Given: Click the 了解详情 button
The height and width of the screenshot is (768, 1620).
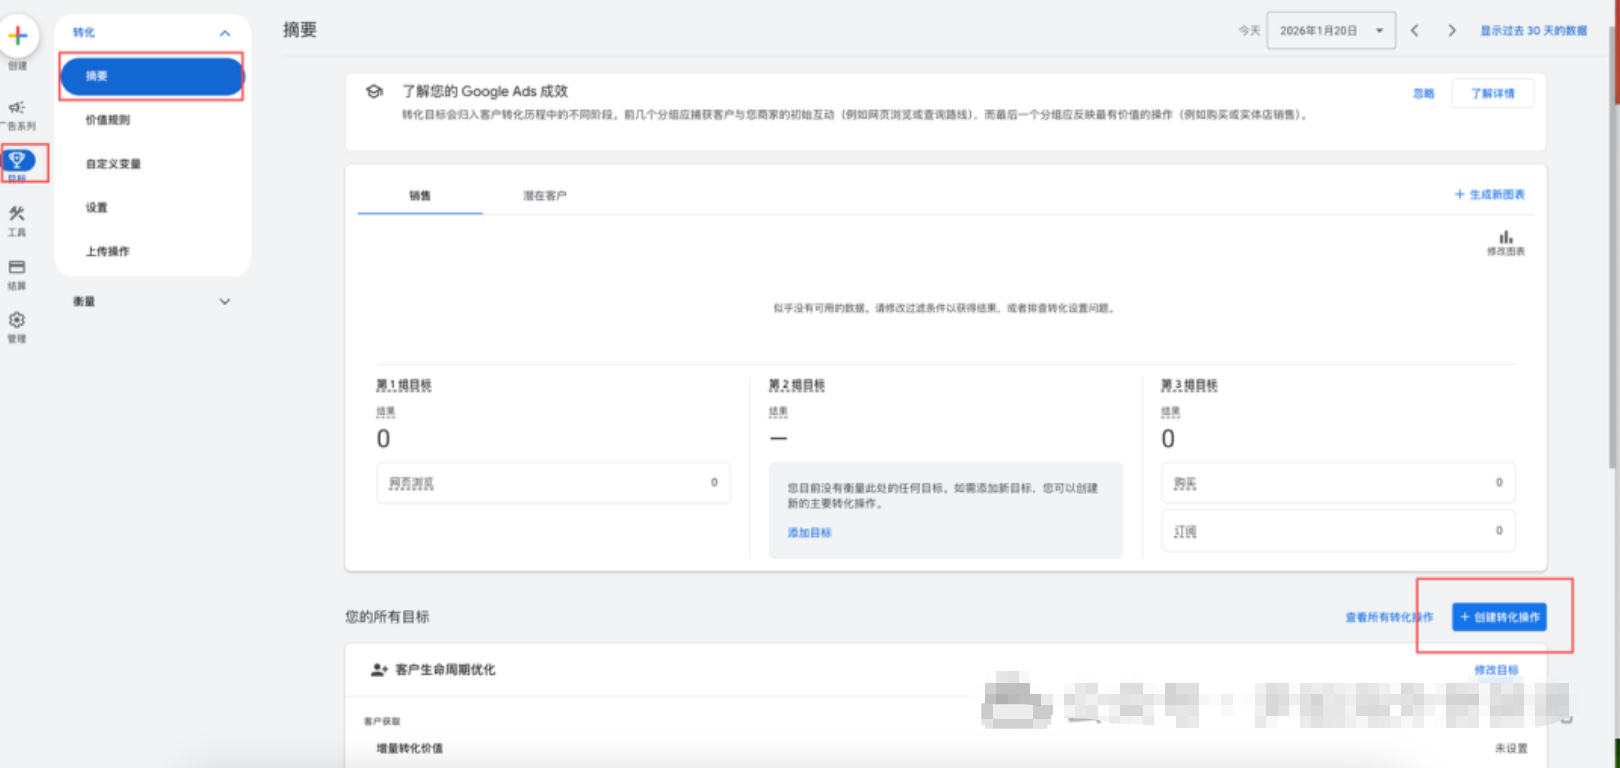Looking at the screenshot, I should point(1492,93).
